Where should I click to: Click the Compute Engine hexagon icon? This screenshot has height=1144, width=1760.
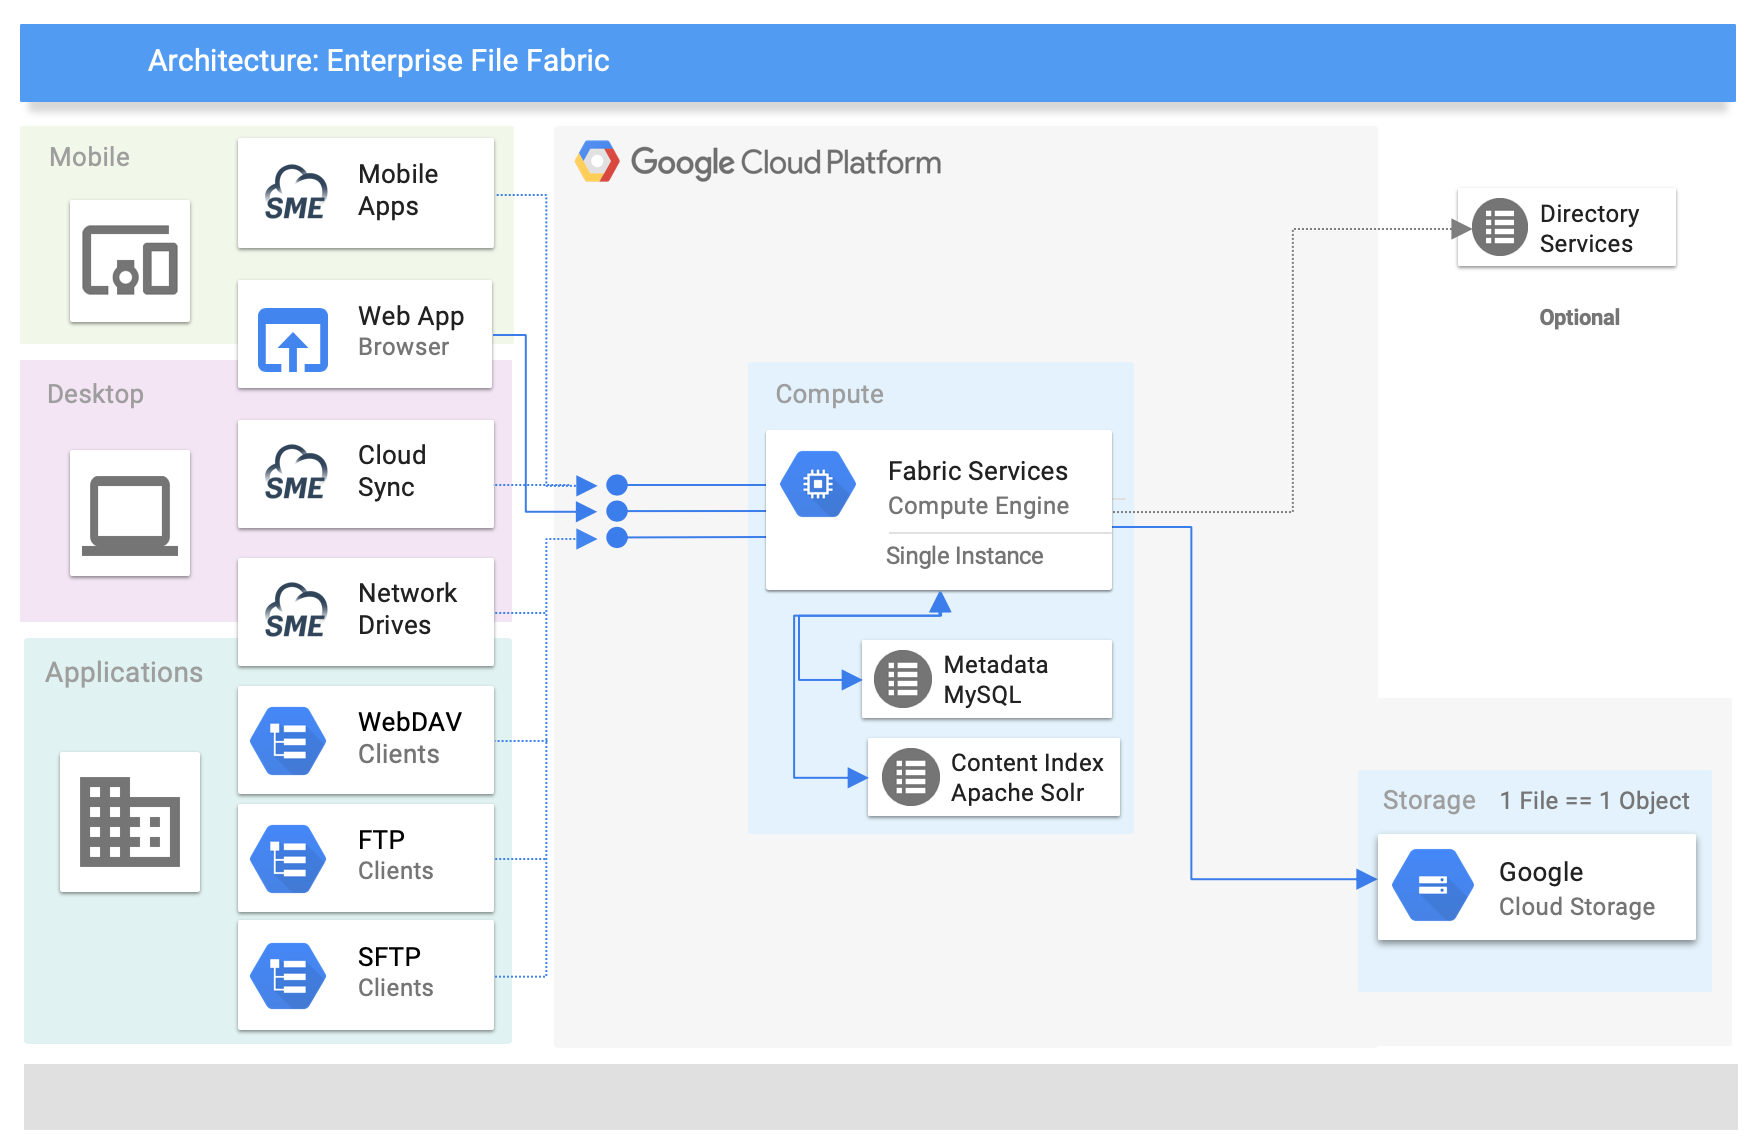click(x=818, y=485)
